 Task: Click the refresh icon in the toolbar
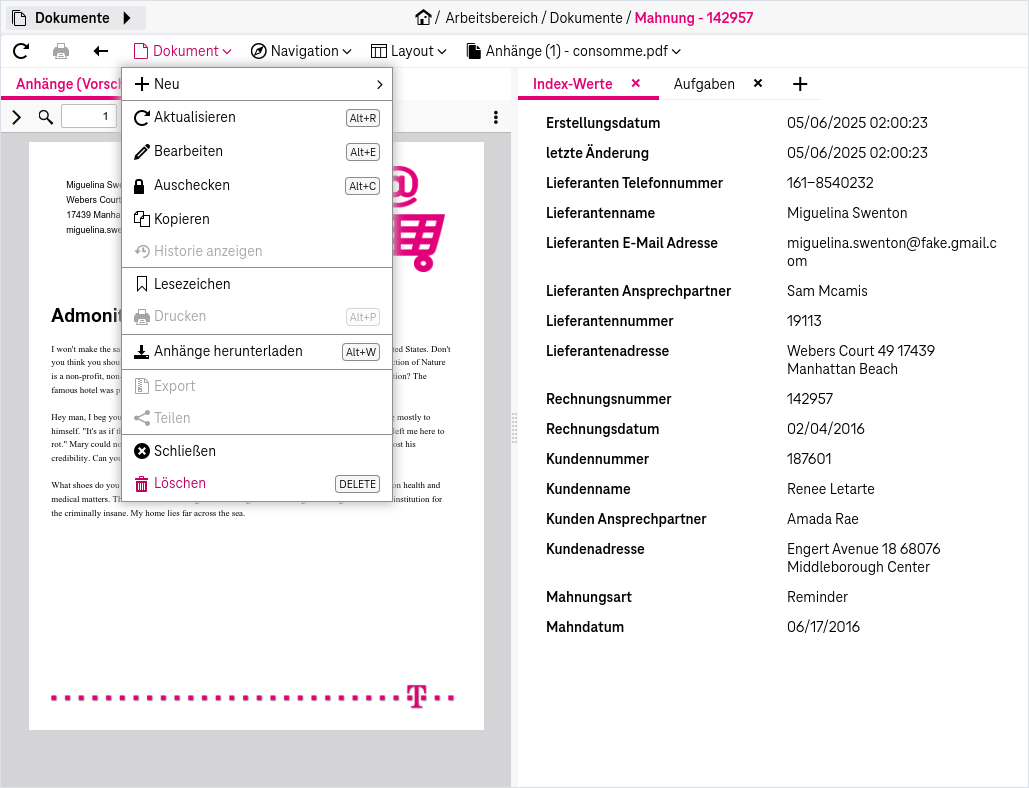click(x=21, y=51)
